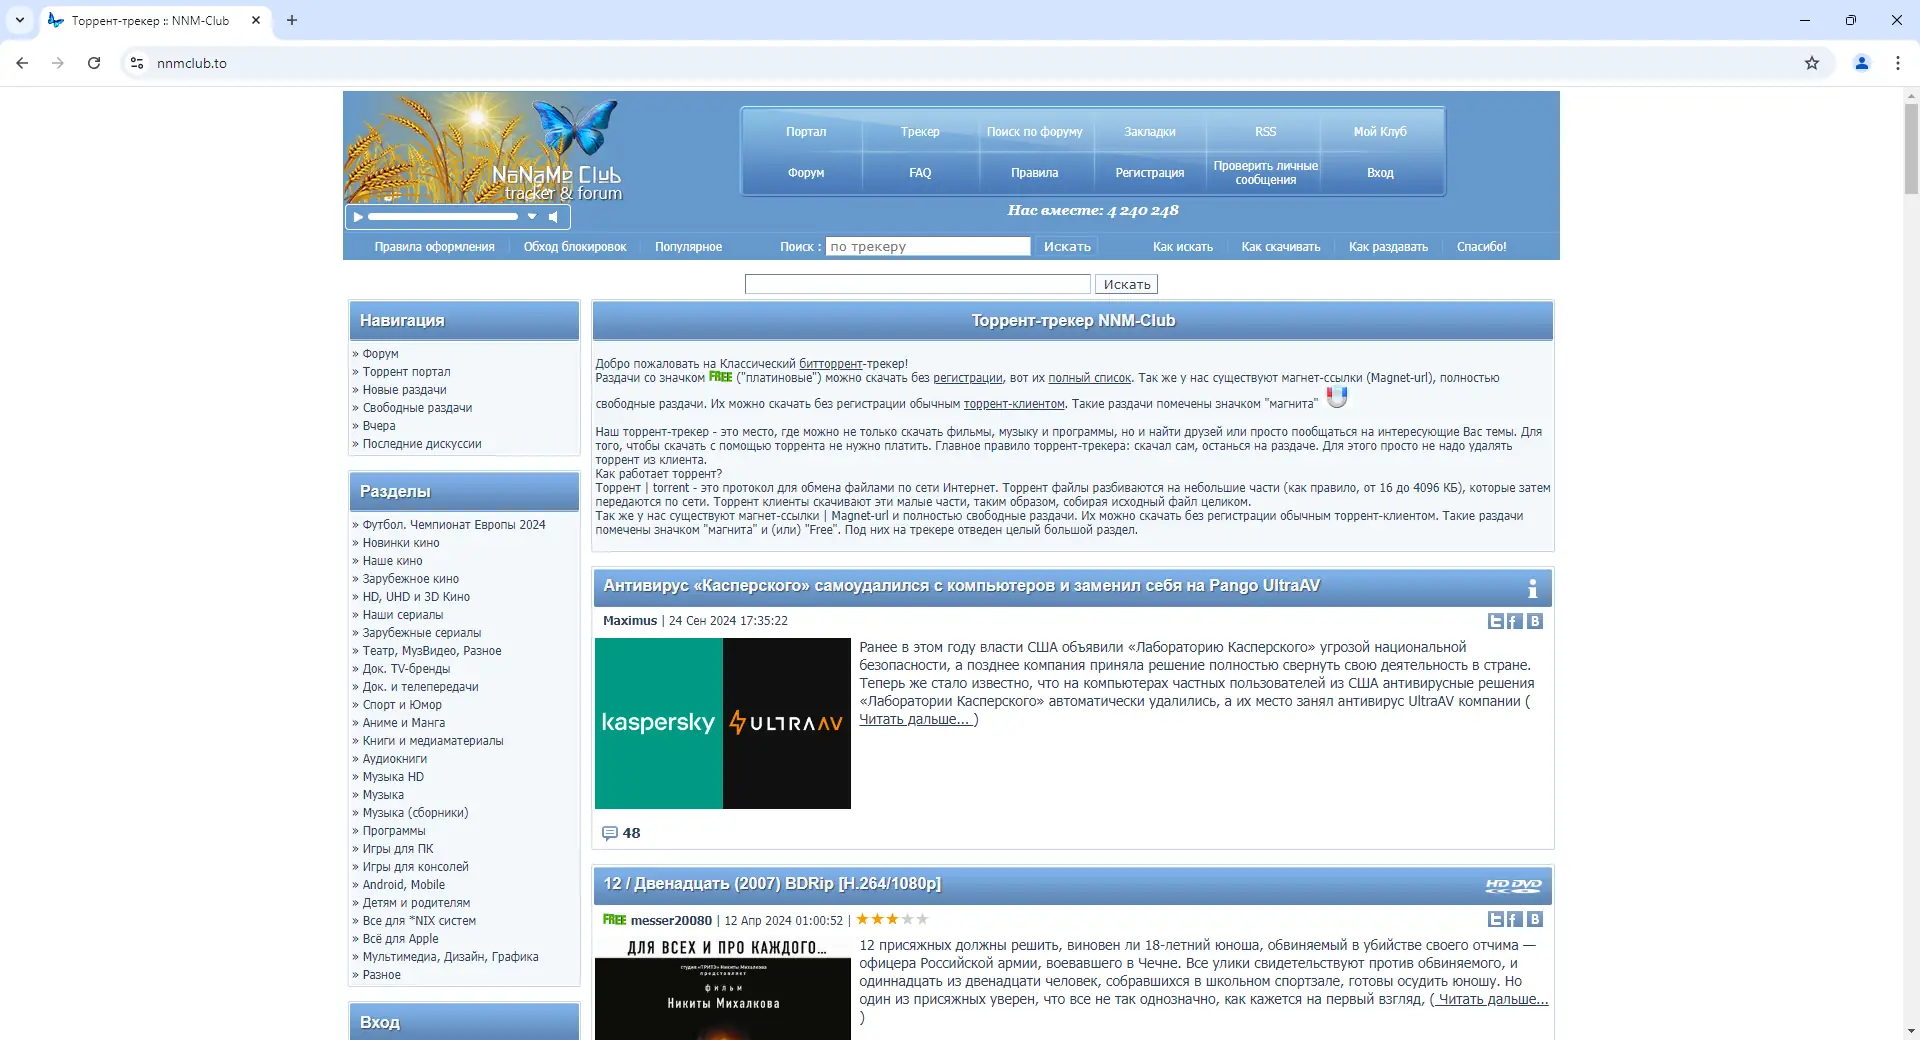Open Android, Mobile section
1920x1040 pixels.
click(404, 885)
